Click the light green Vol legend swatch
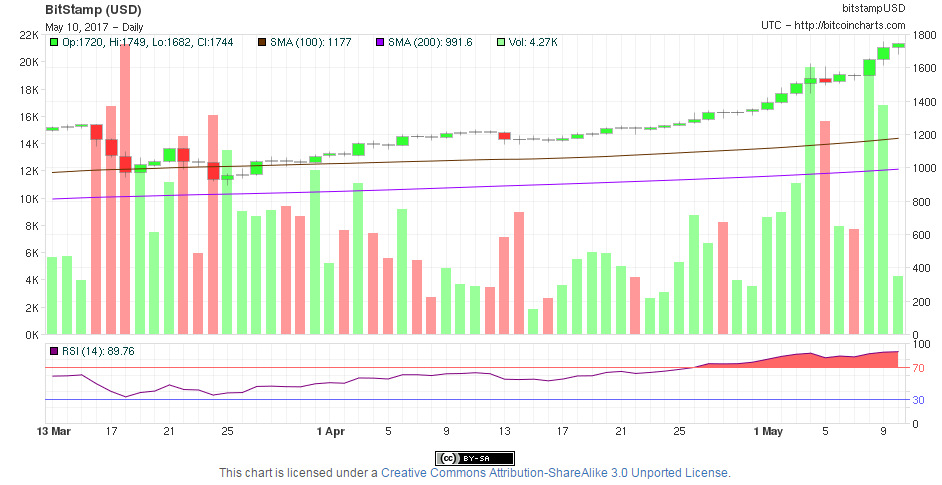The width and height of the screenshot is (942, 485). coord(501,43)
